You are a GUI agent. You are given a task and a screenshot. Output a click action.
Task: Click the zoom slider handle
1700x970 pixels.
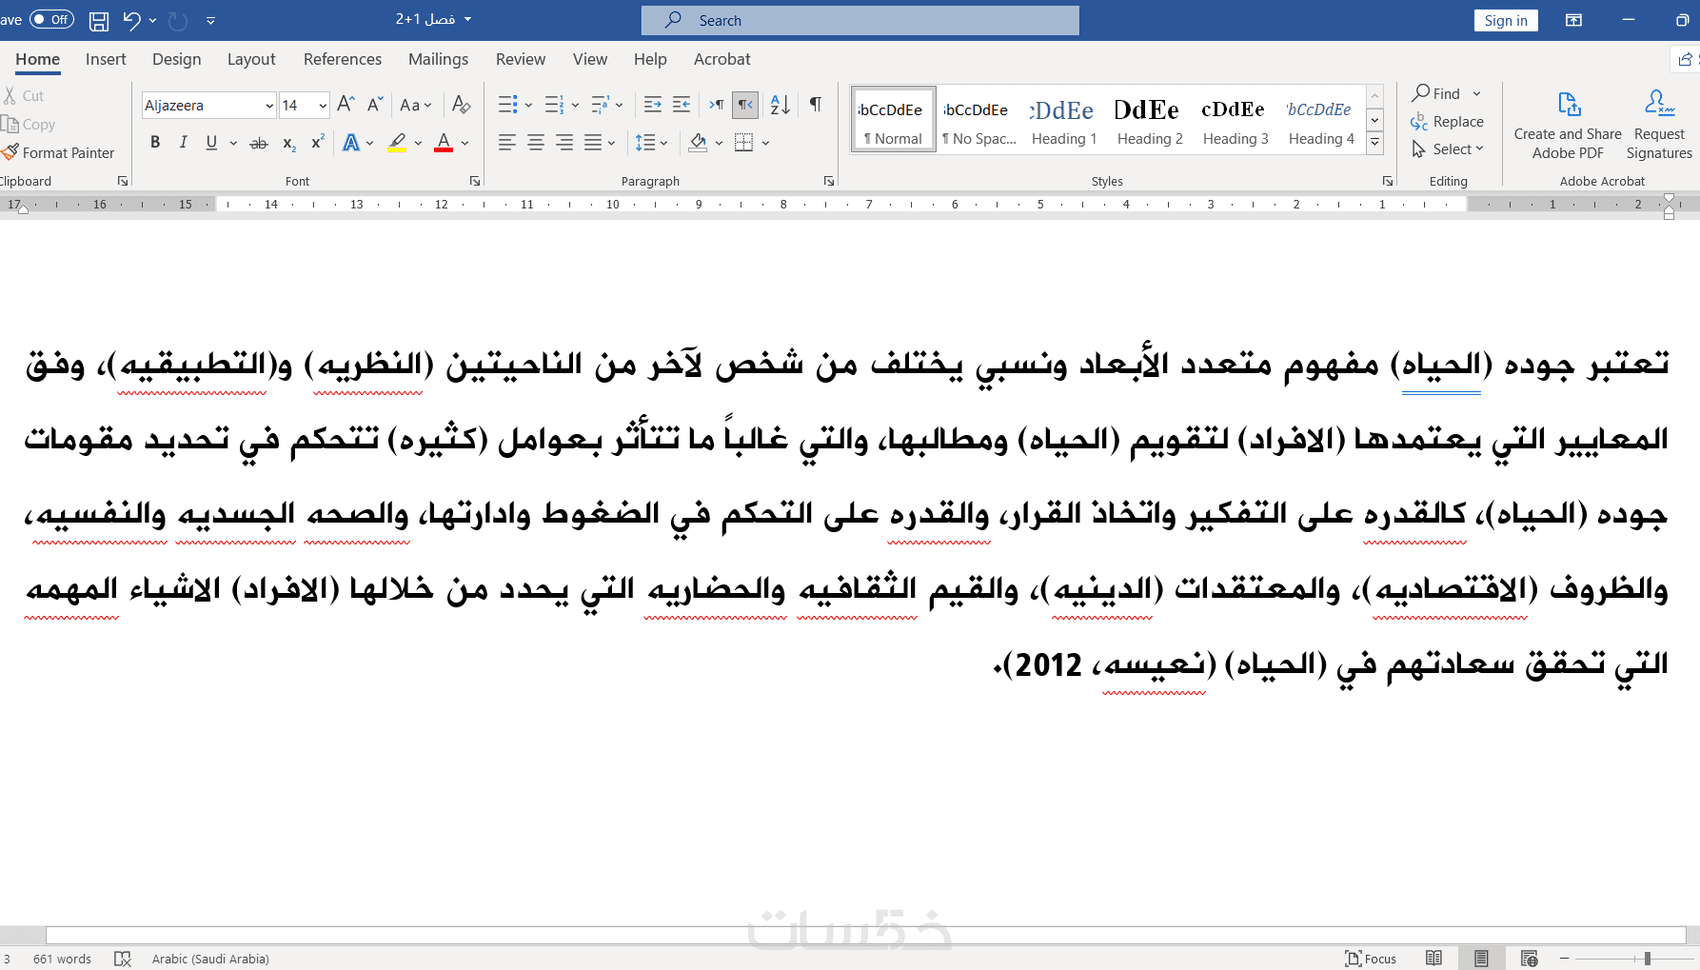point(1647,958)
